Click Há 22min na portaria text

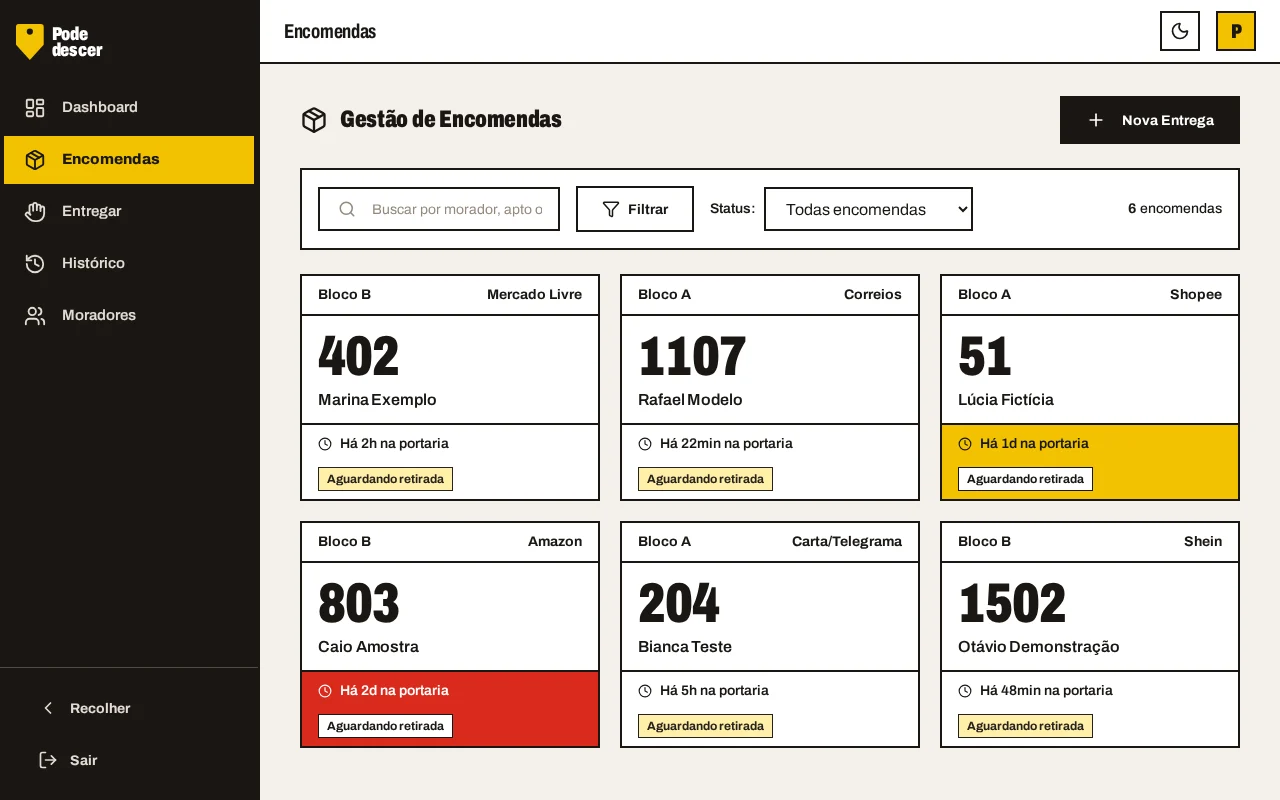tap(726, 444)
